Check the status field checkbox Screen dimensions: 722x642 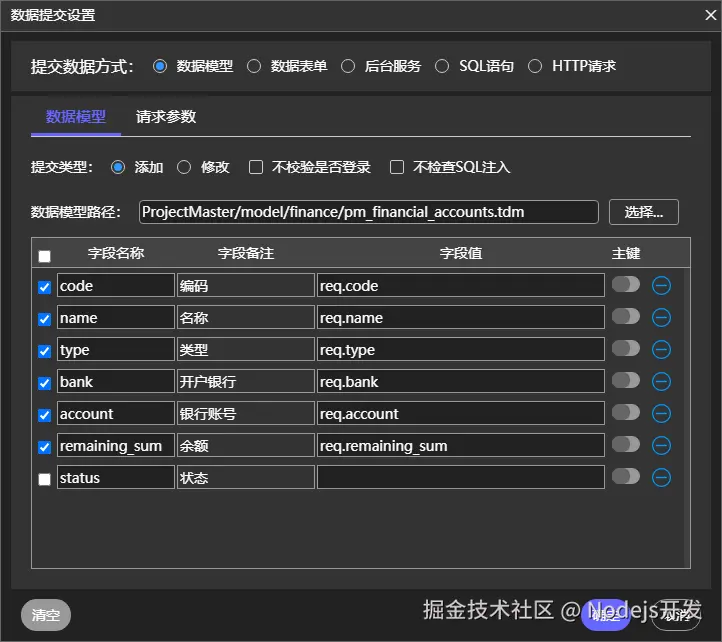(x=44, y=479)
